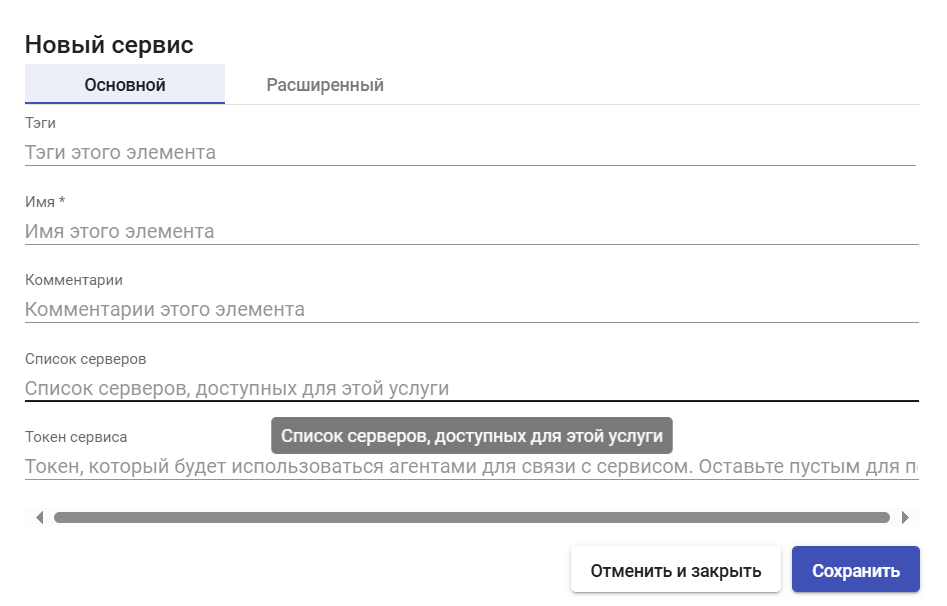Click the Список серверов label

(86, 359)
